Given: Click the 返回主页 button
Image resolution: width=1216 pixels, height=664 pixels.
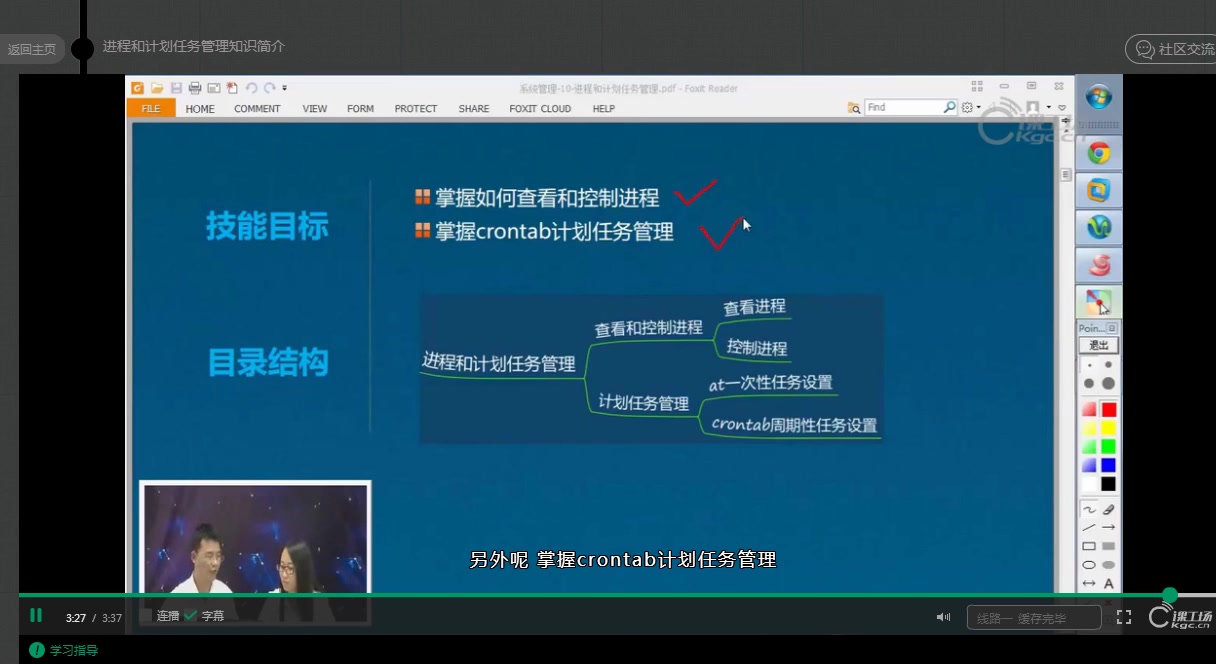Looking at the screenshot, I should (32, 48).
